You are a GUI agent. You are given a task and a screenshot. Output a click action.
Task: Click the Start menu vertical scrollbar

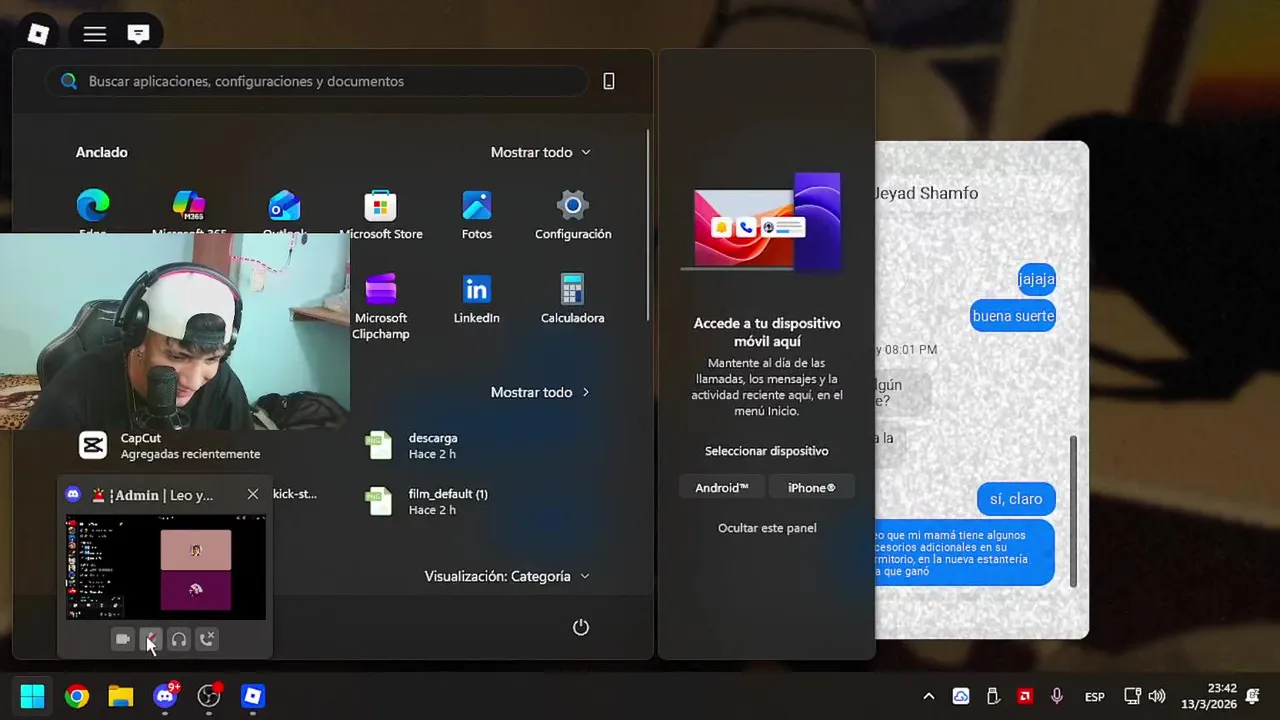(x=648, y=225)
